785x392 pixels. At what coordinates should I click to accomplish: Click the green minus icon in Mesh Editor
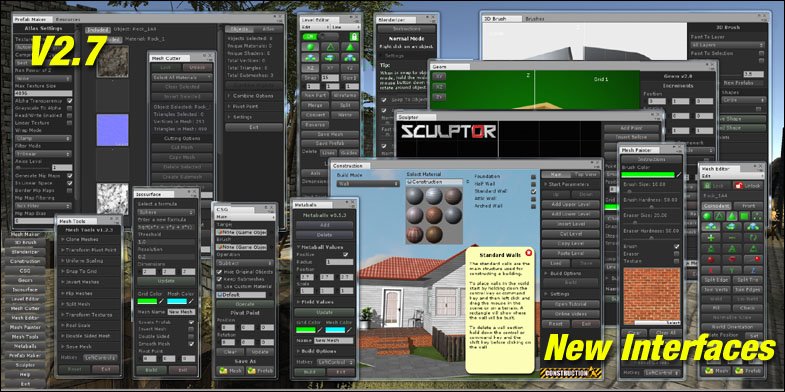732,238
